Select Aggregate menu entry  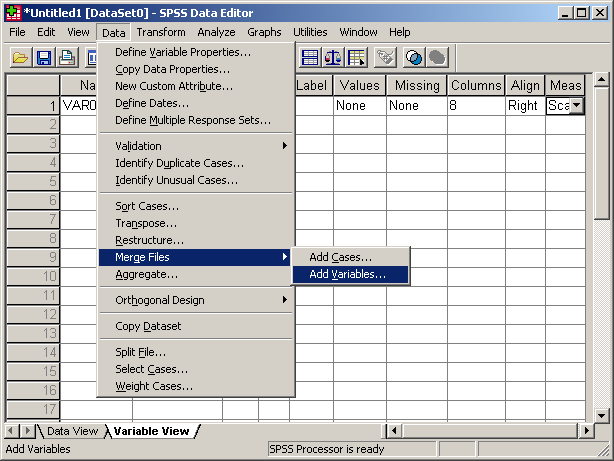195,275
